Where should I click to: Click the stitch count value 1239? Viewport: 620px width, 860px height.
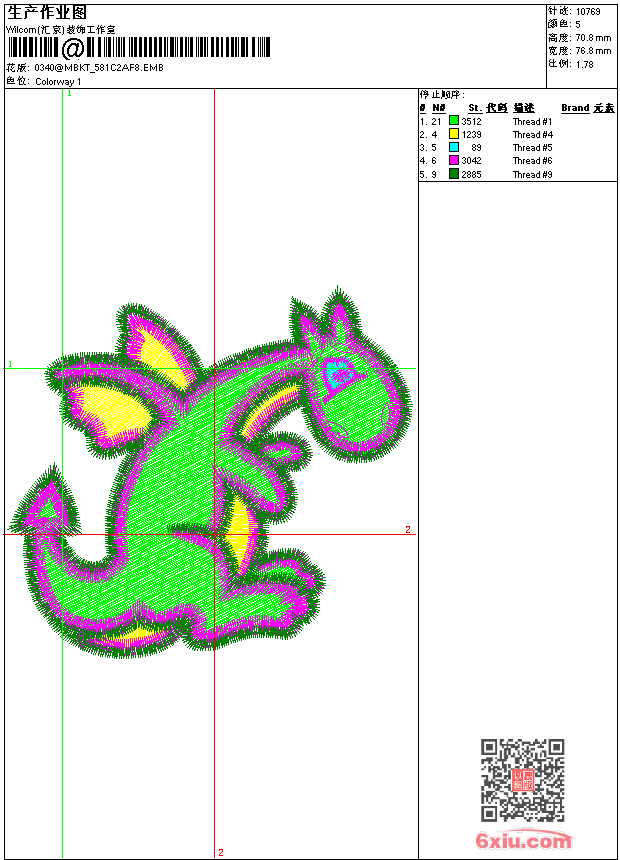[471, 134]
